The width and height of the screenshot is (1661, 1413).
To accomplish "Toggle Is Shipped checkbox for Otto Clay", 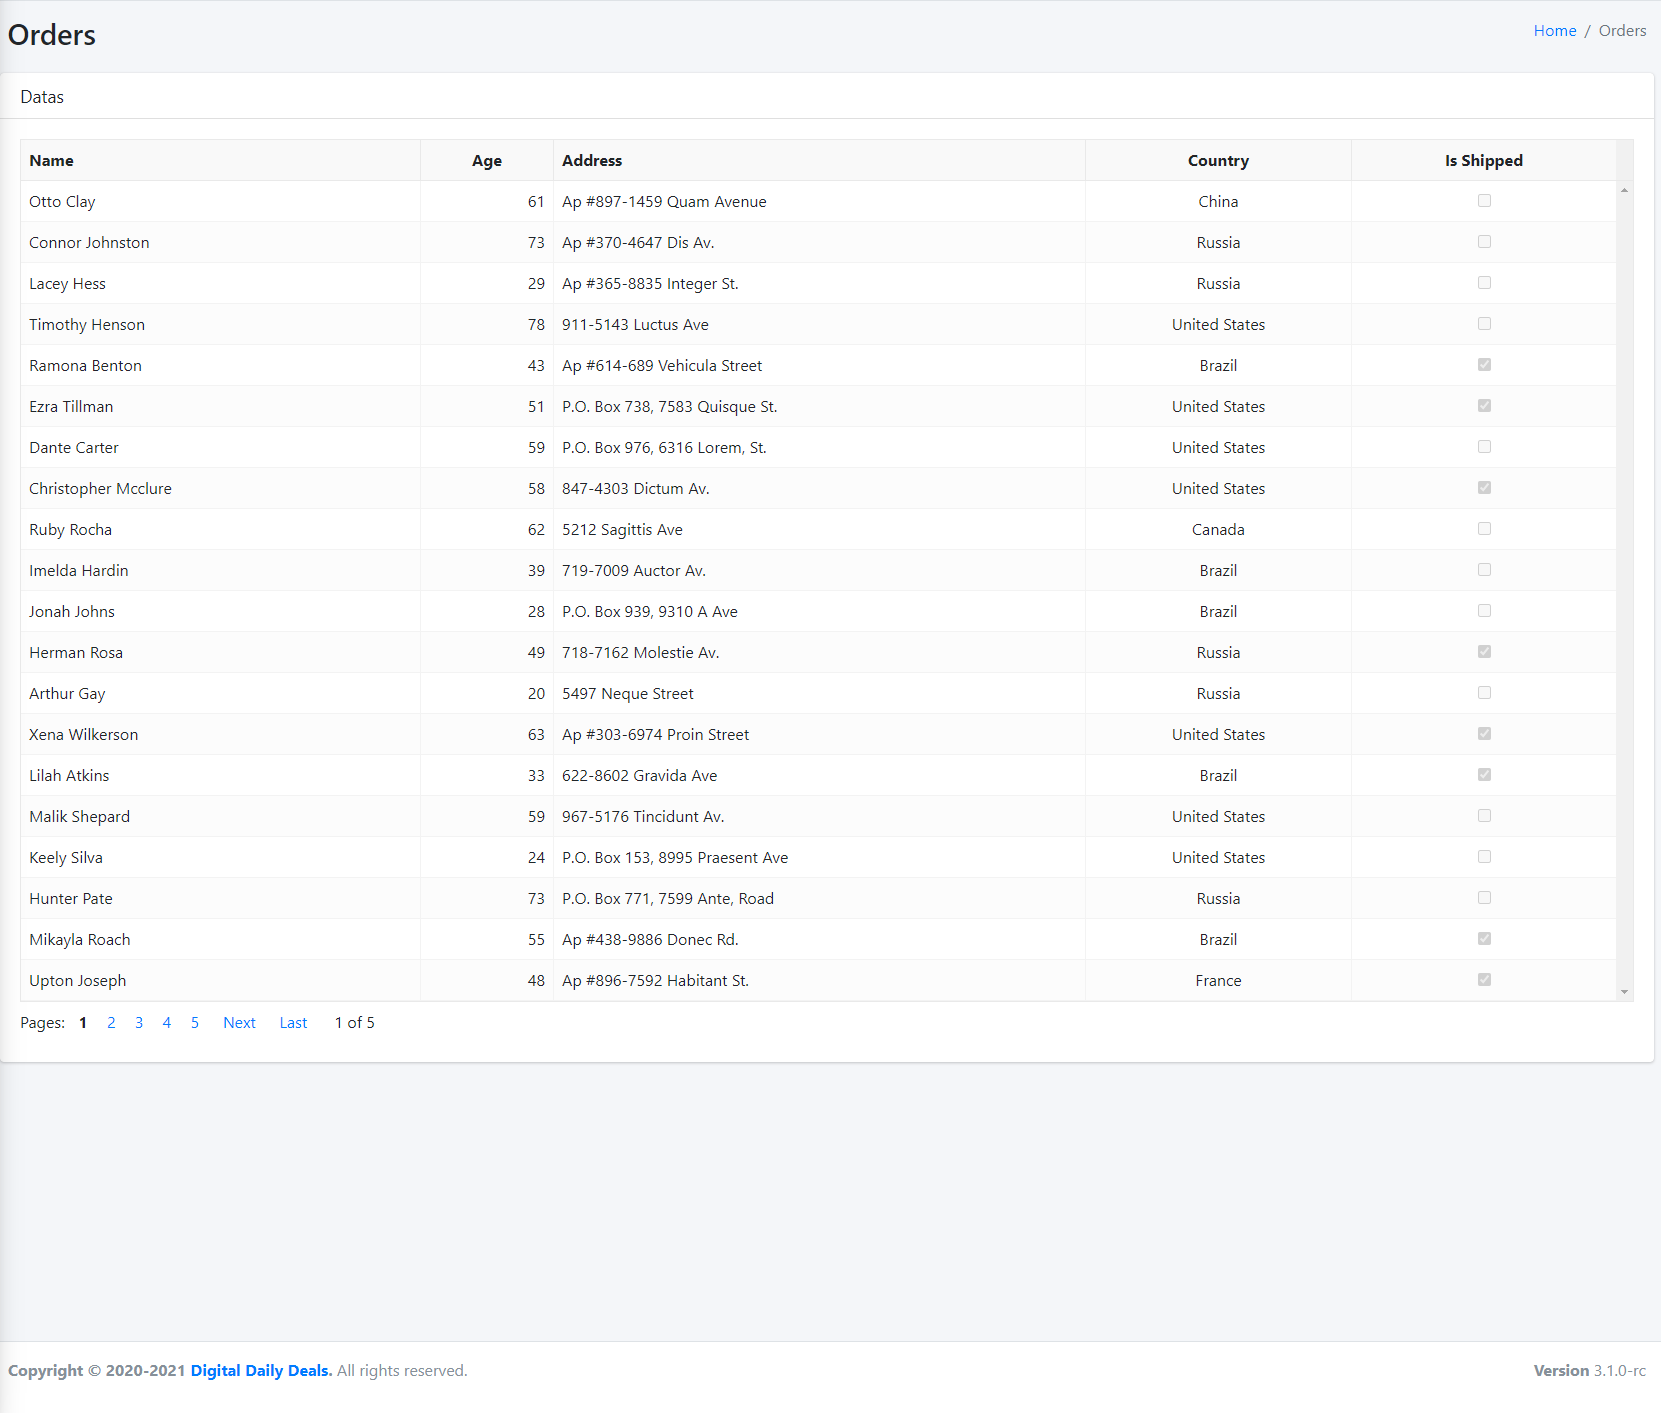I will coord(1484,201).
